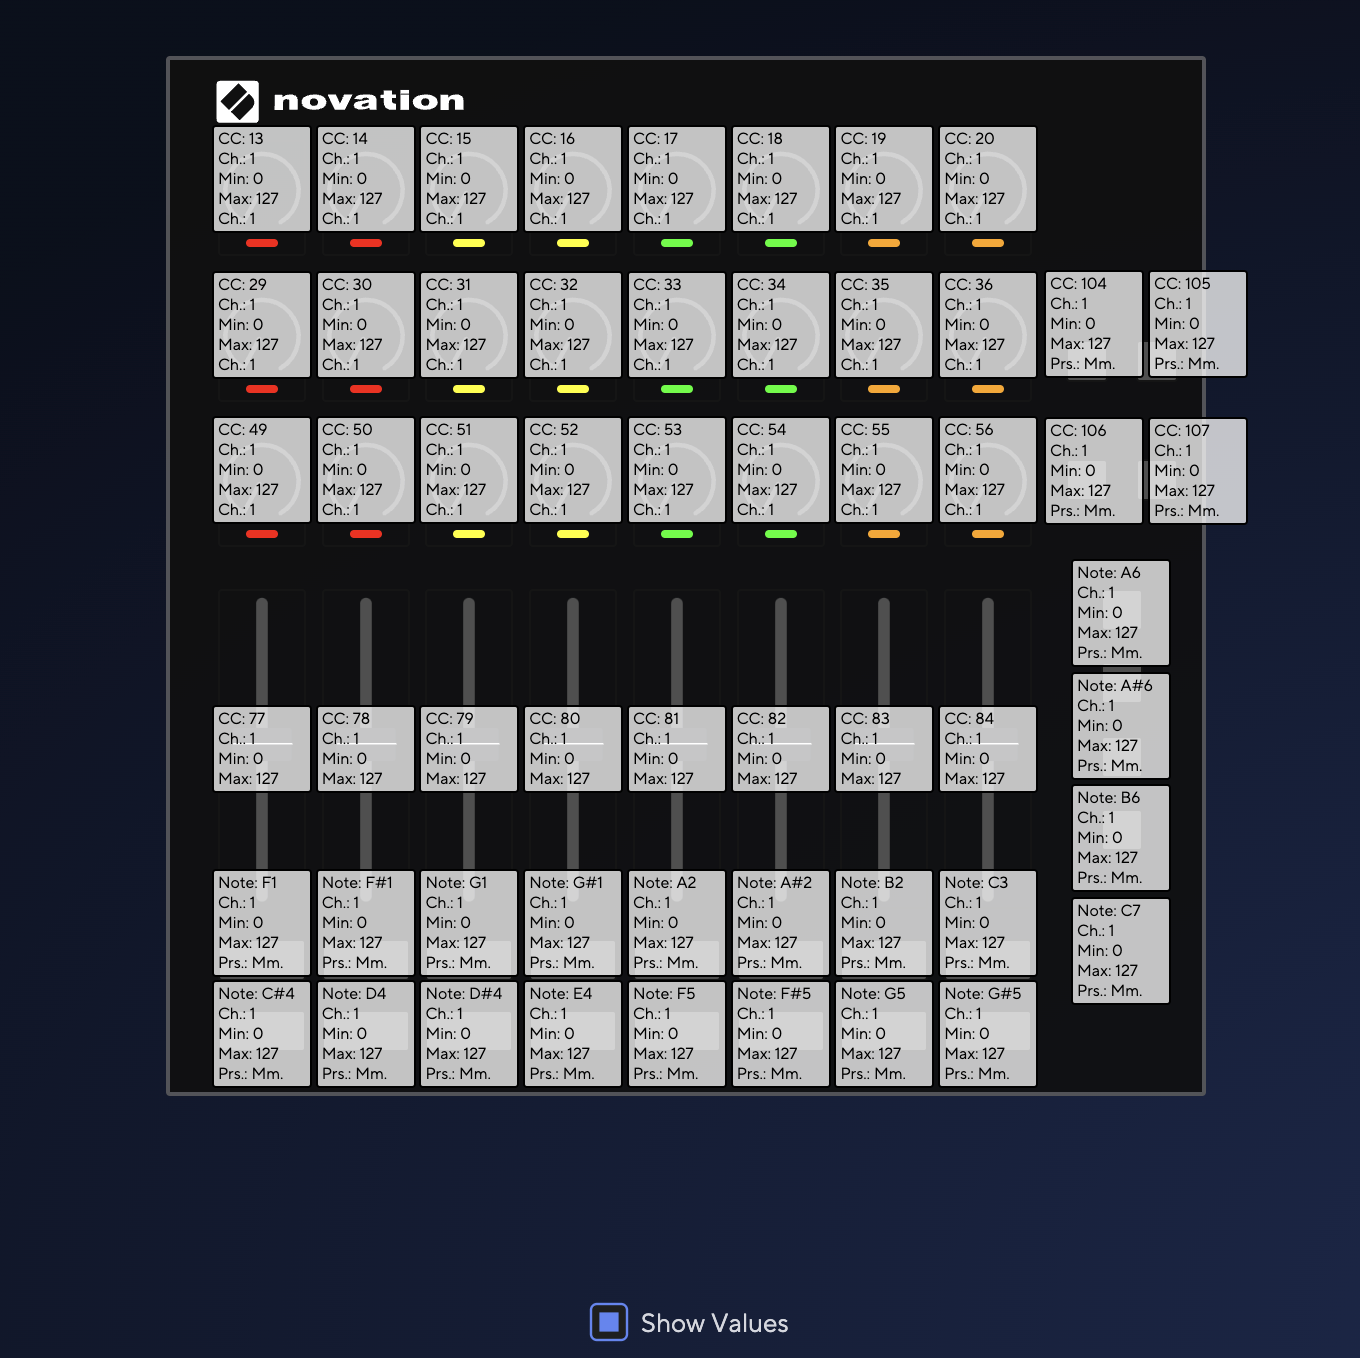Viewport: 1360px width, 1358px height.
Task: Click the CC: 104 button
Action: tap(1094, 324)
